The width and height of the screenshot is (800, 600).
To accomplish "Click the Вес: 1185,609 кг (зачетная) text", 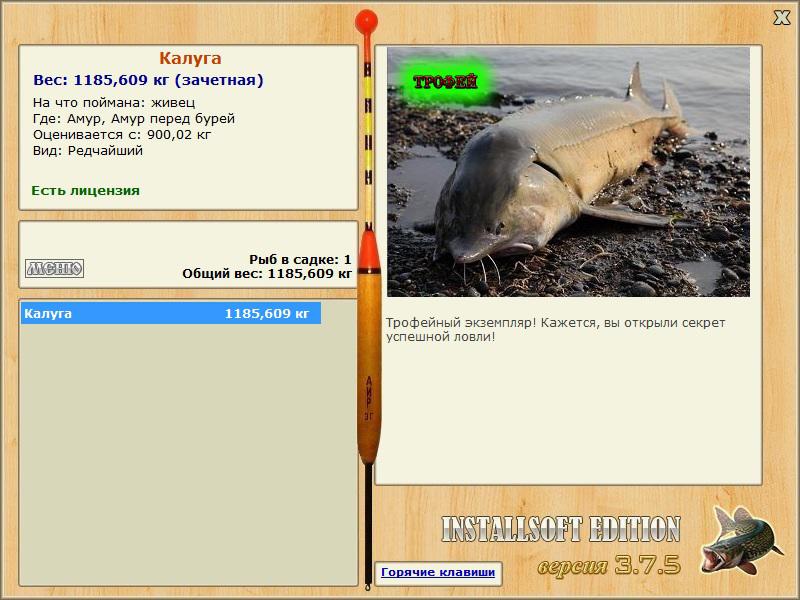I will point(148,80).
